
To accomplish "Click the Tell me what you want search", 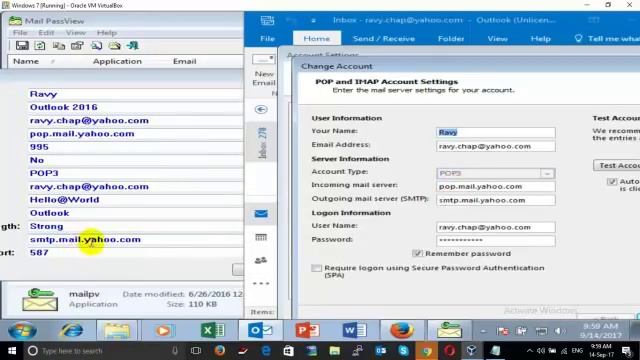I will point(607,39).
